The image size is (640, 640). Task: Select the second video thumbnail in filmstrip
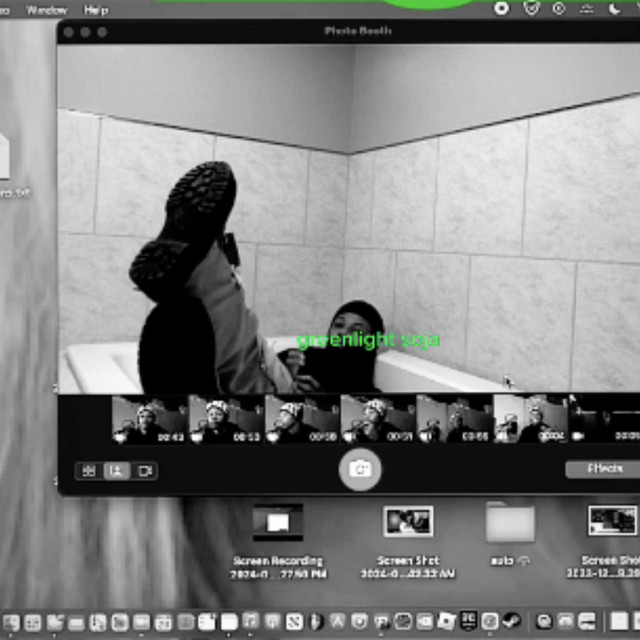(226, 419)
